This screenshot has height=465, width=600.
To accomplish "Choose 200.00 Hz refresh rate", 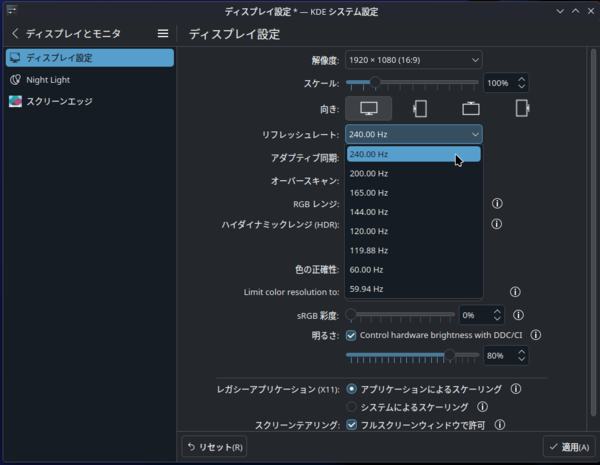I will coord(414,173).
